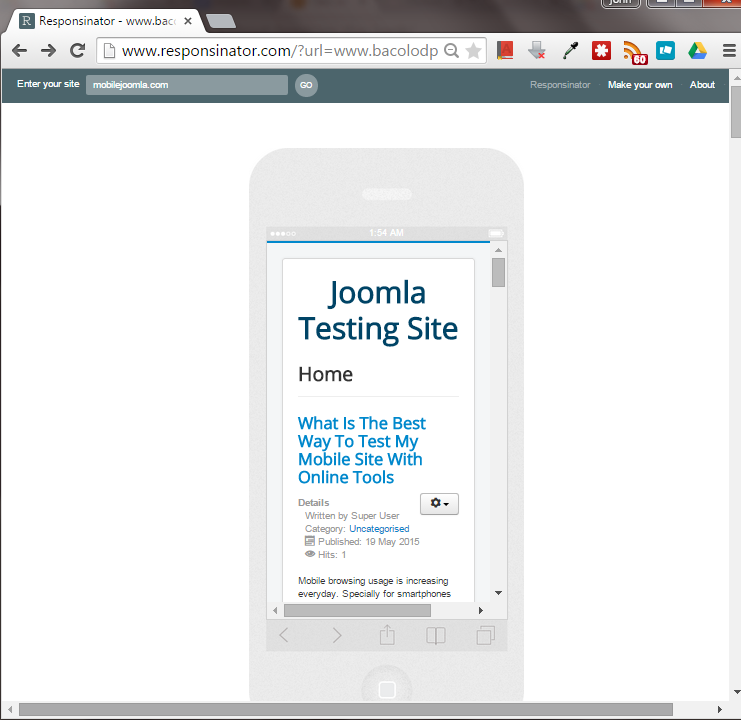Open the Google Drive extension icon
Screen dimensions: 741x720
698,51
